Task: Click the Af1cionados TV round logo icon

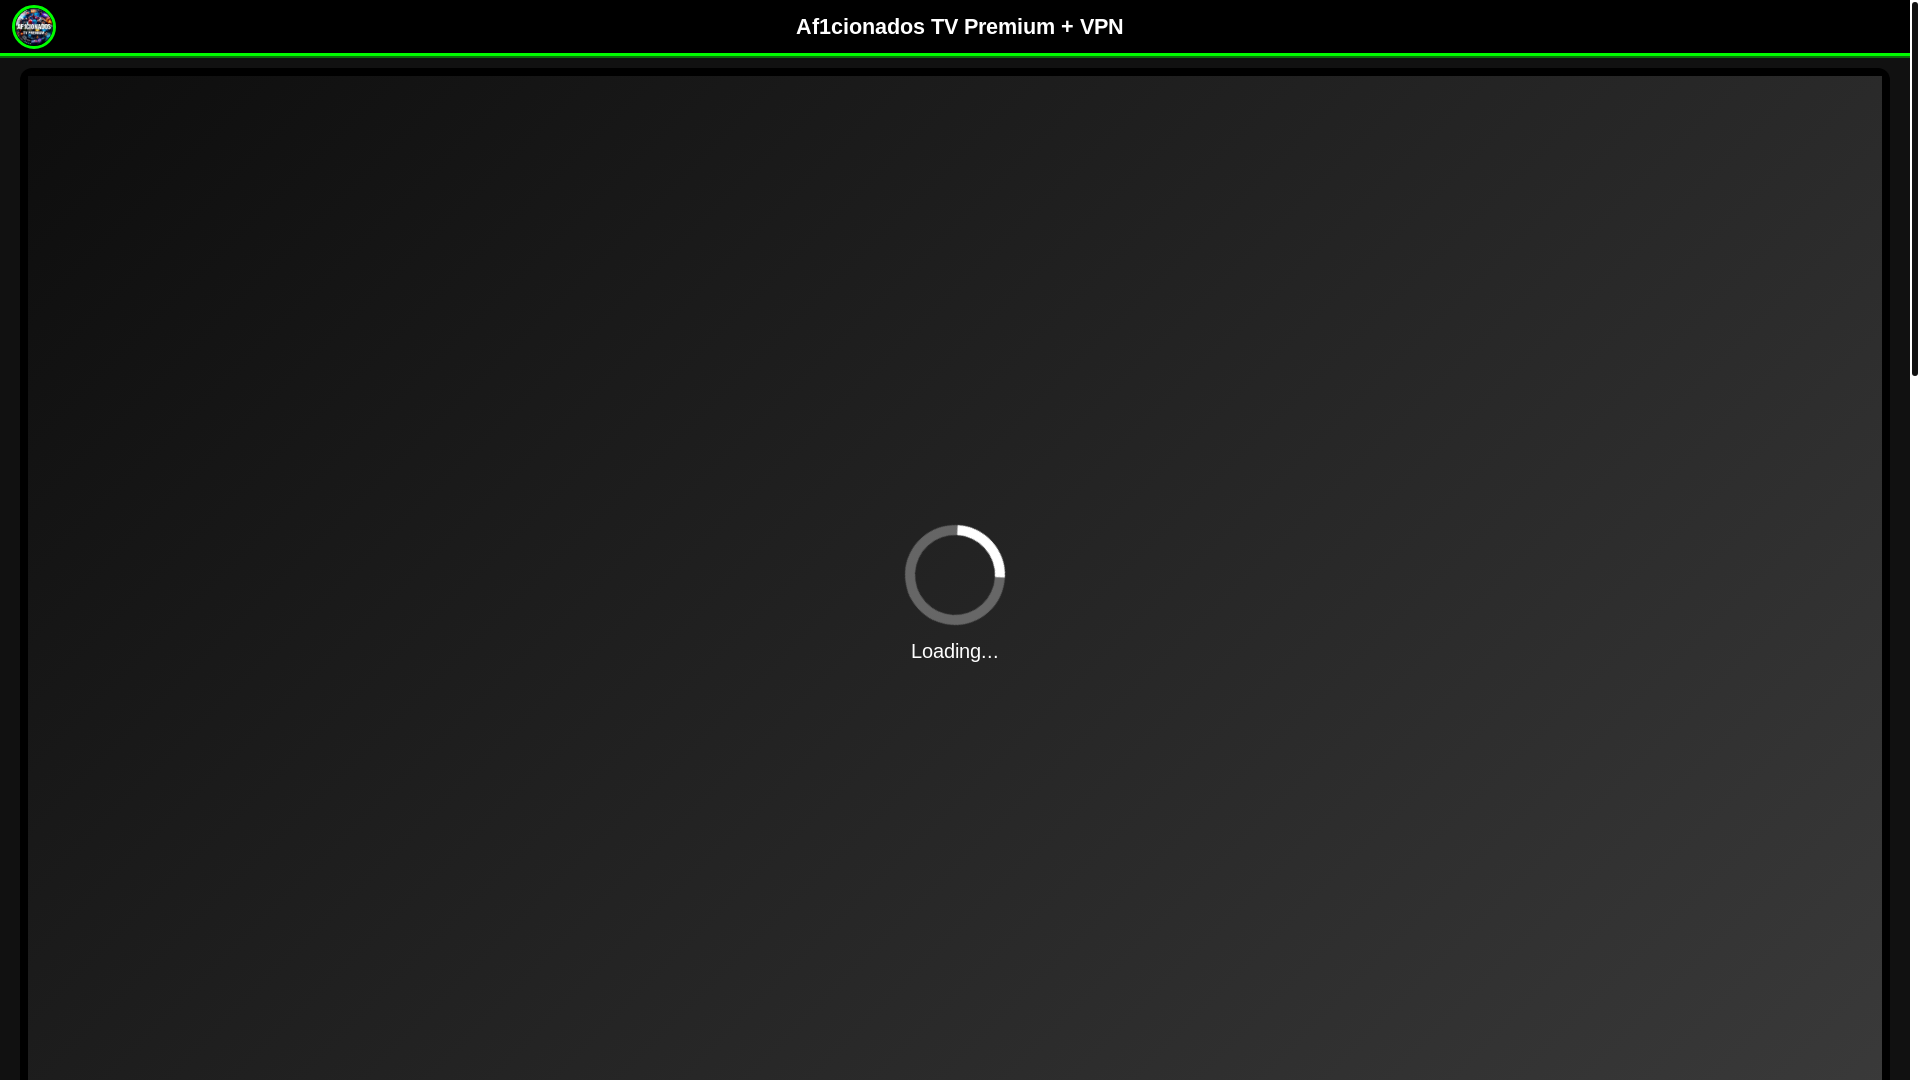Action: [x=34, y=27]
